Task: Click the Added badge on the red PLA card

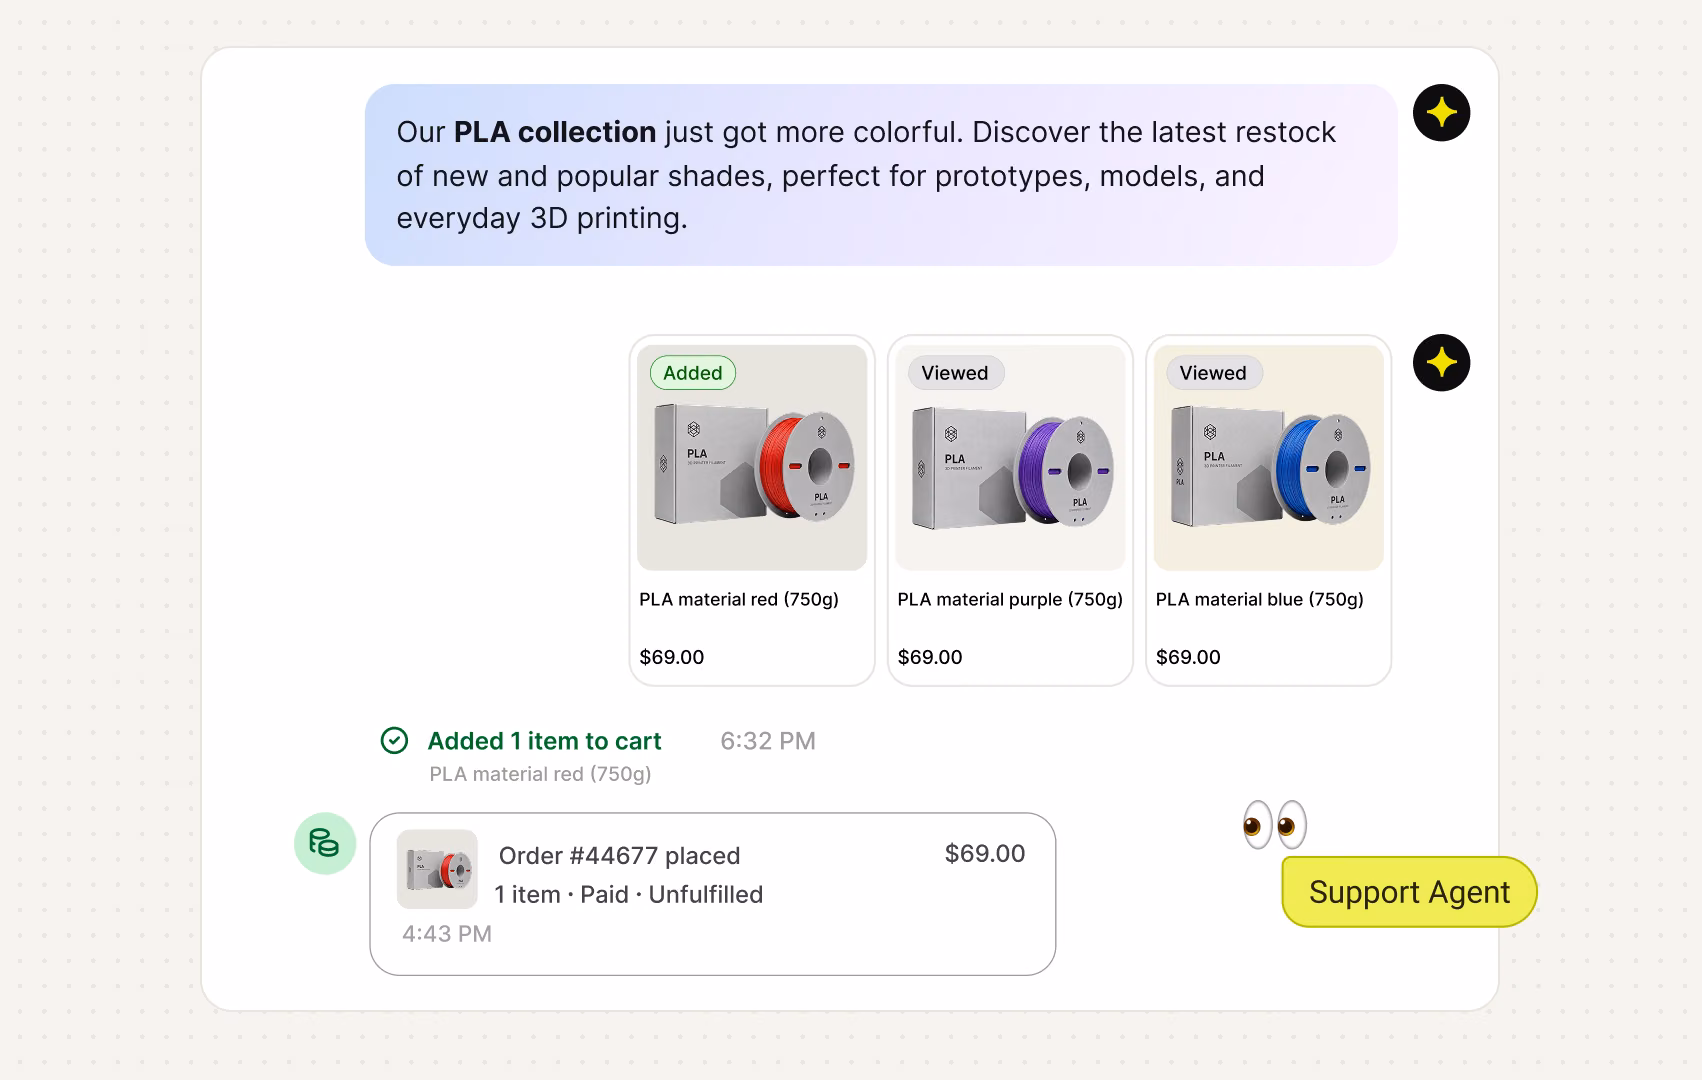Action: [693, 373]
